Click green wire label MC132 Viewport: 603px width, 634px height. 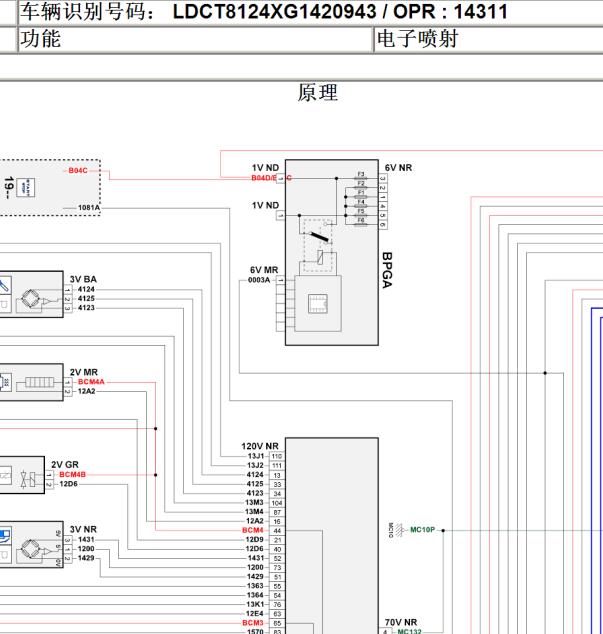(409, 631)
